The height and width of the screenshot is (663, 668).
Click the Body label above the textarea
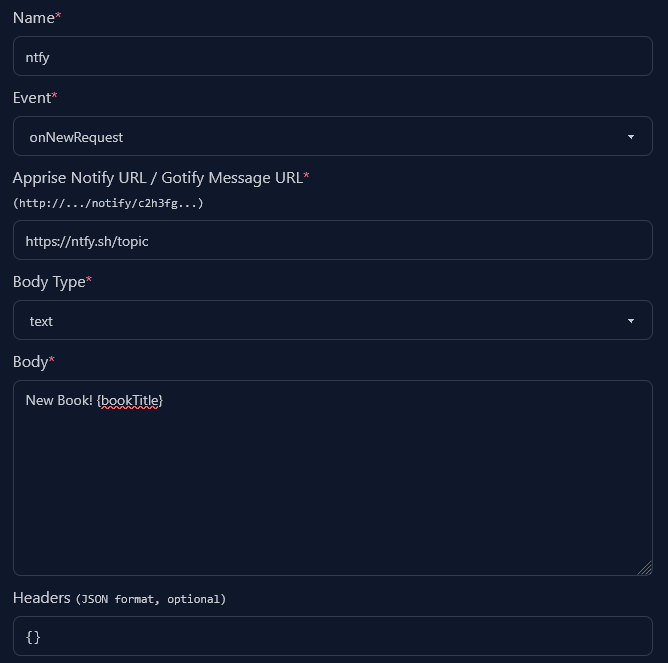(x=30, y=362)
